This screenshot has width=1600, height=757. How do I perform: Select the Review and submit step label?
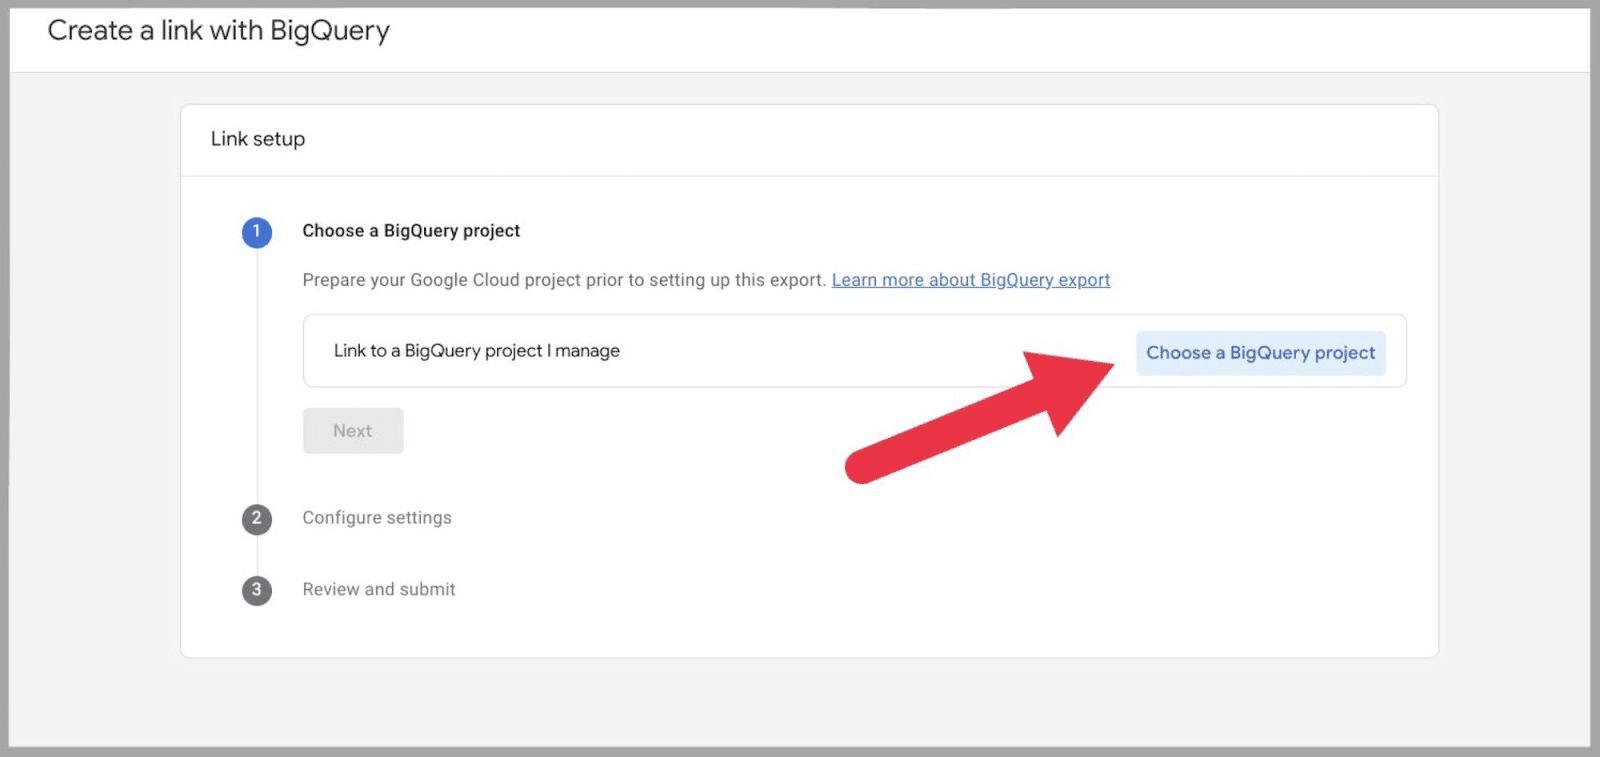[x=379, y=590]
